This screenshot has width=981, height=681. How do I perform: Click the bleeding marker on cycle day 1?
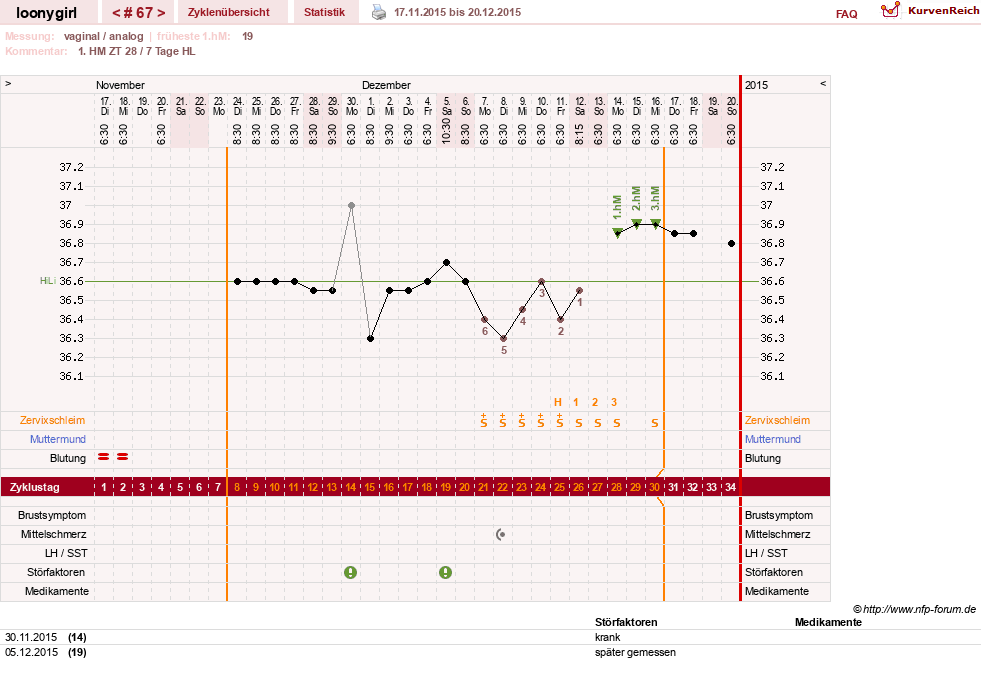click(x=104, y=458)
